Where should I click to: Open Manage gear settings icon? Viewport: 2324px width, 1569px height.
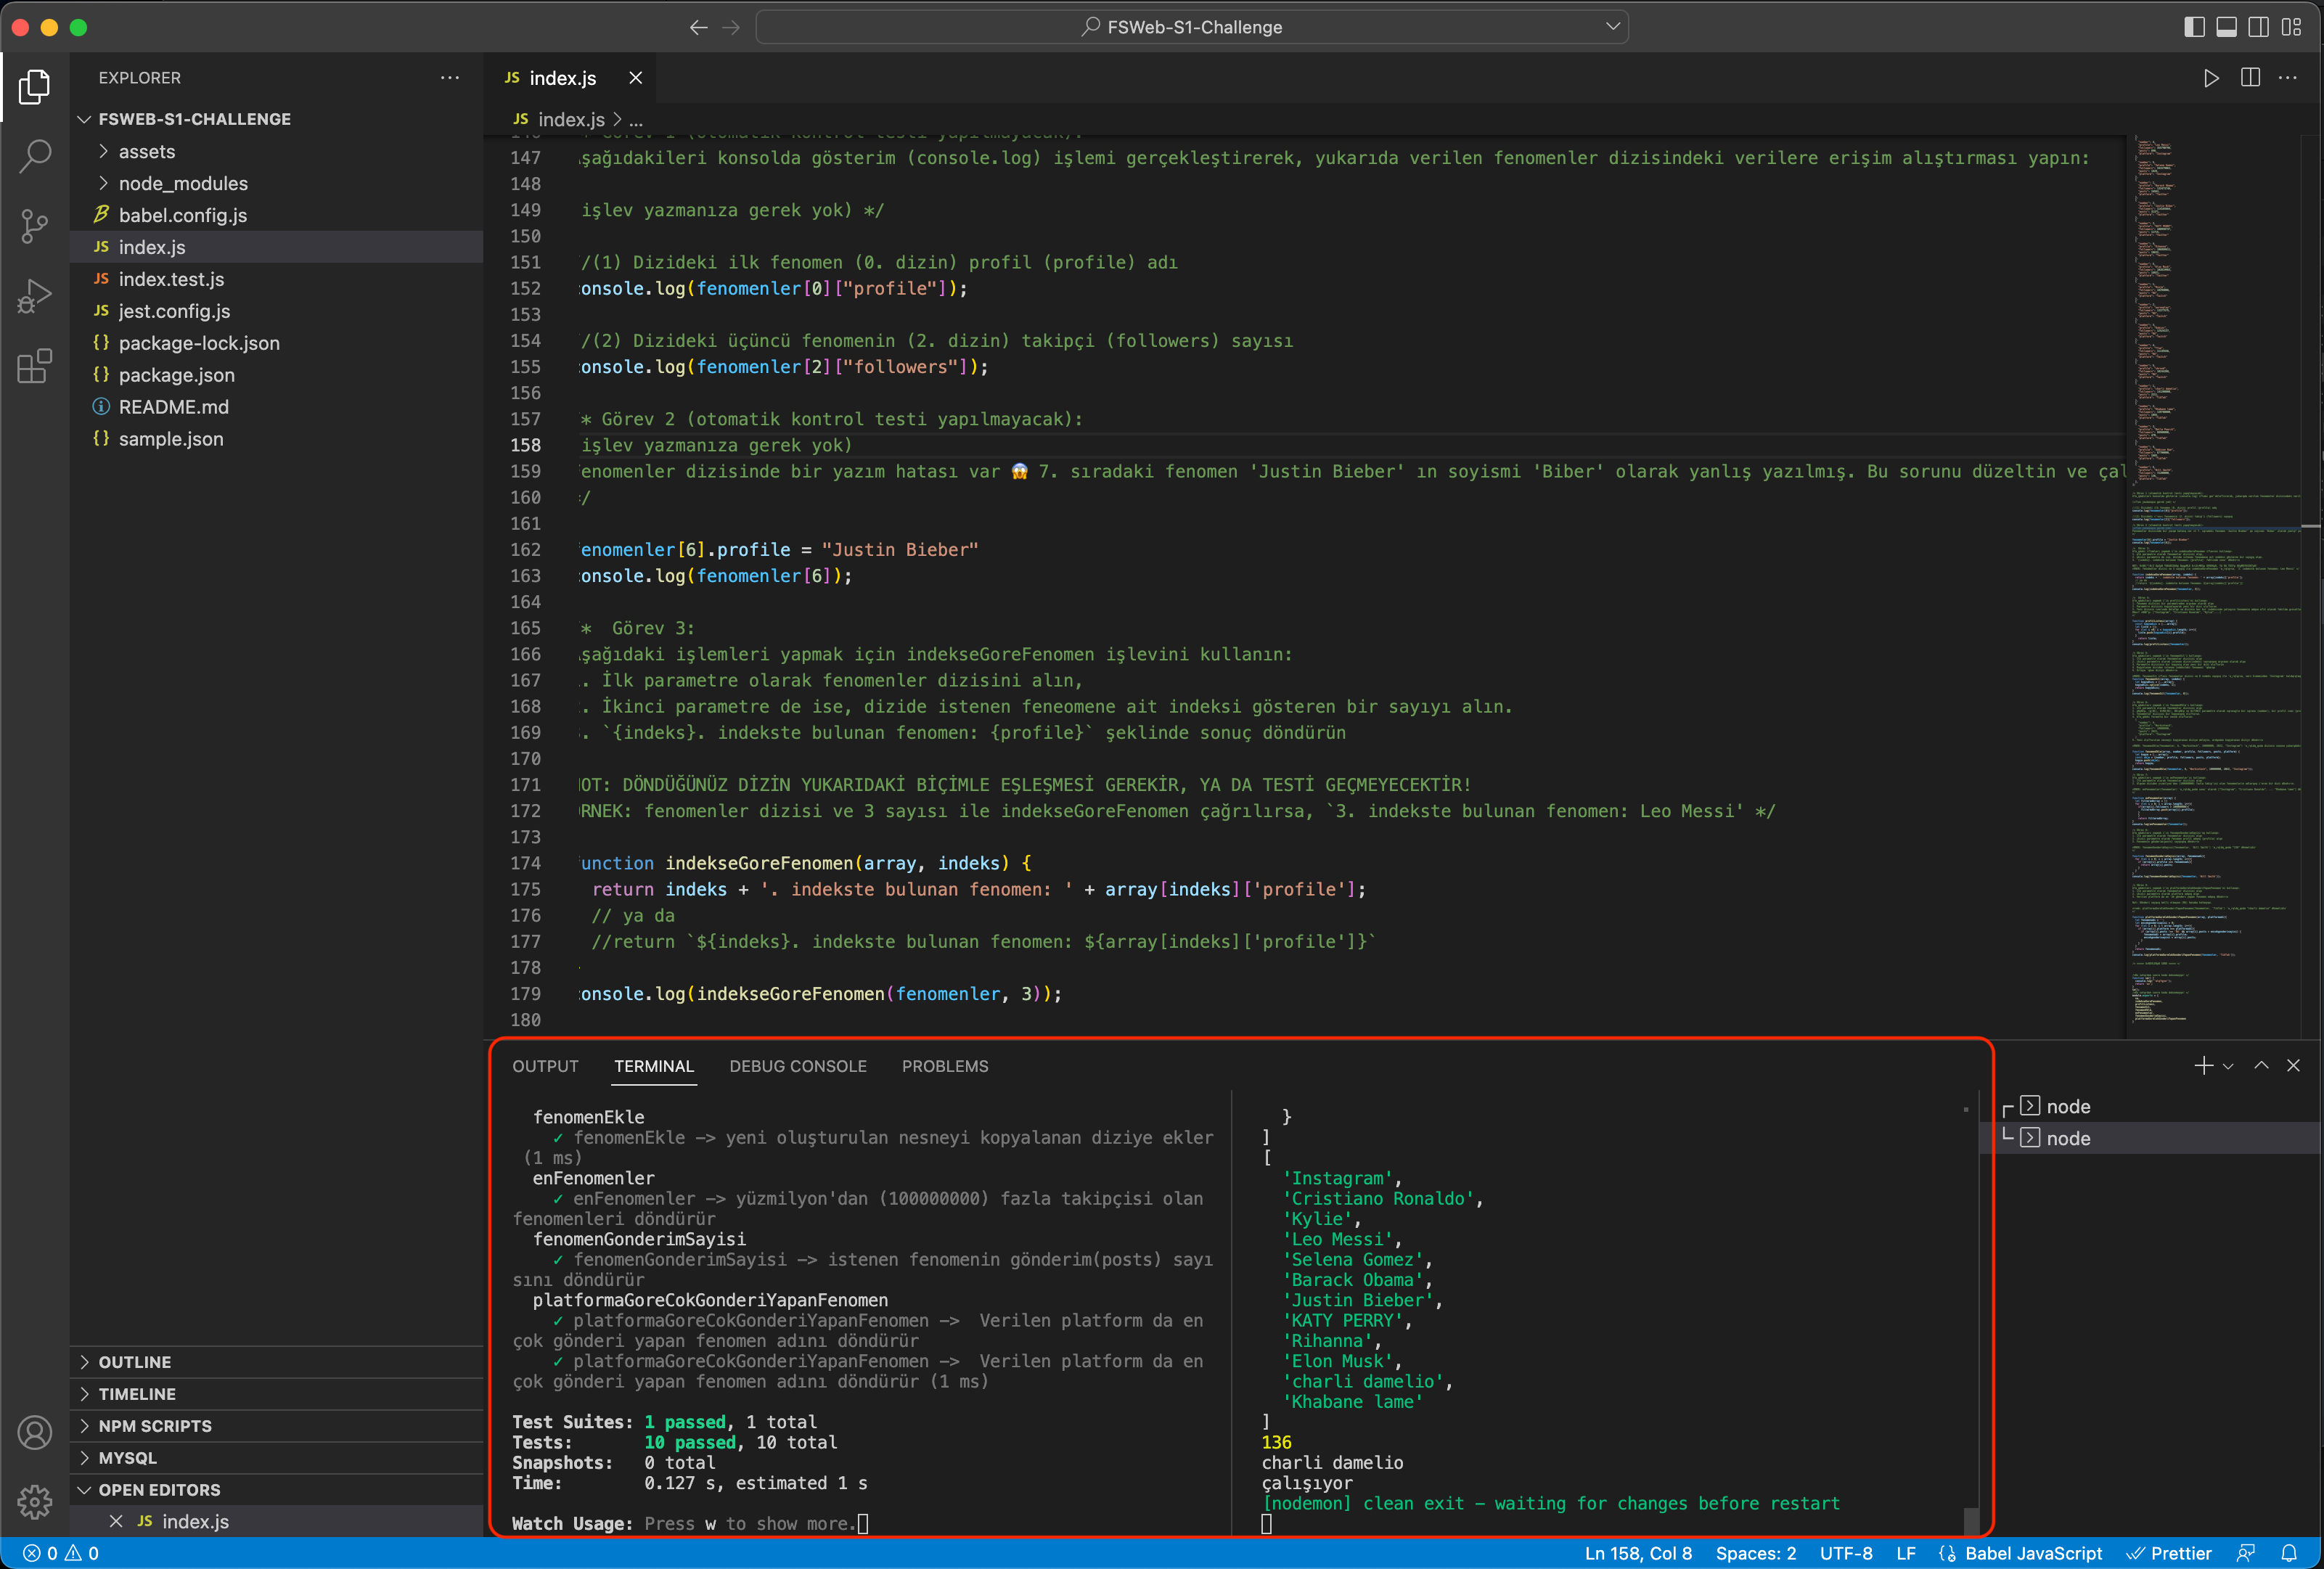coord(35,1501)
